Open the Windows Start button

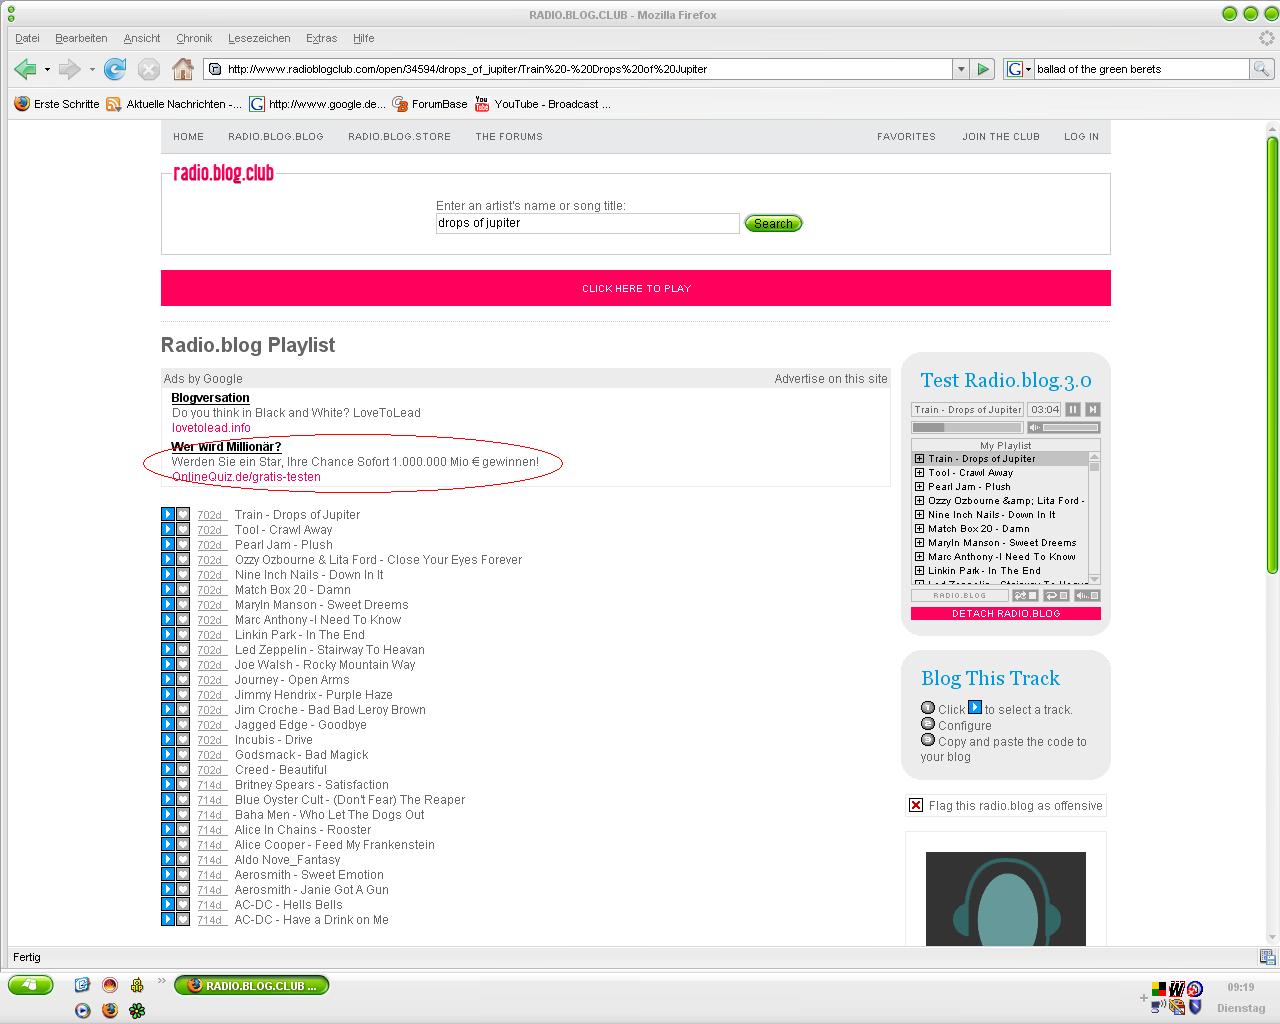pyautogui.click(x=30, y=985)
